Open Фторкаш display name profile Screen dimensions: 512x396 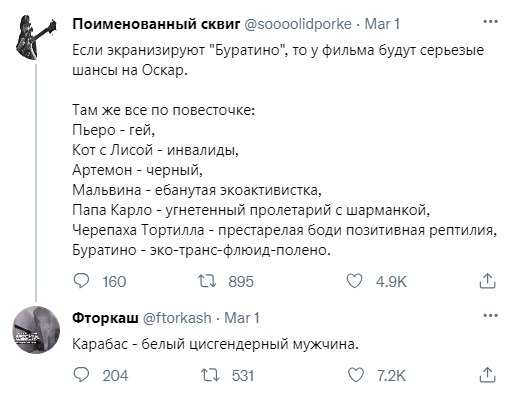pos(105,318)
